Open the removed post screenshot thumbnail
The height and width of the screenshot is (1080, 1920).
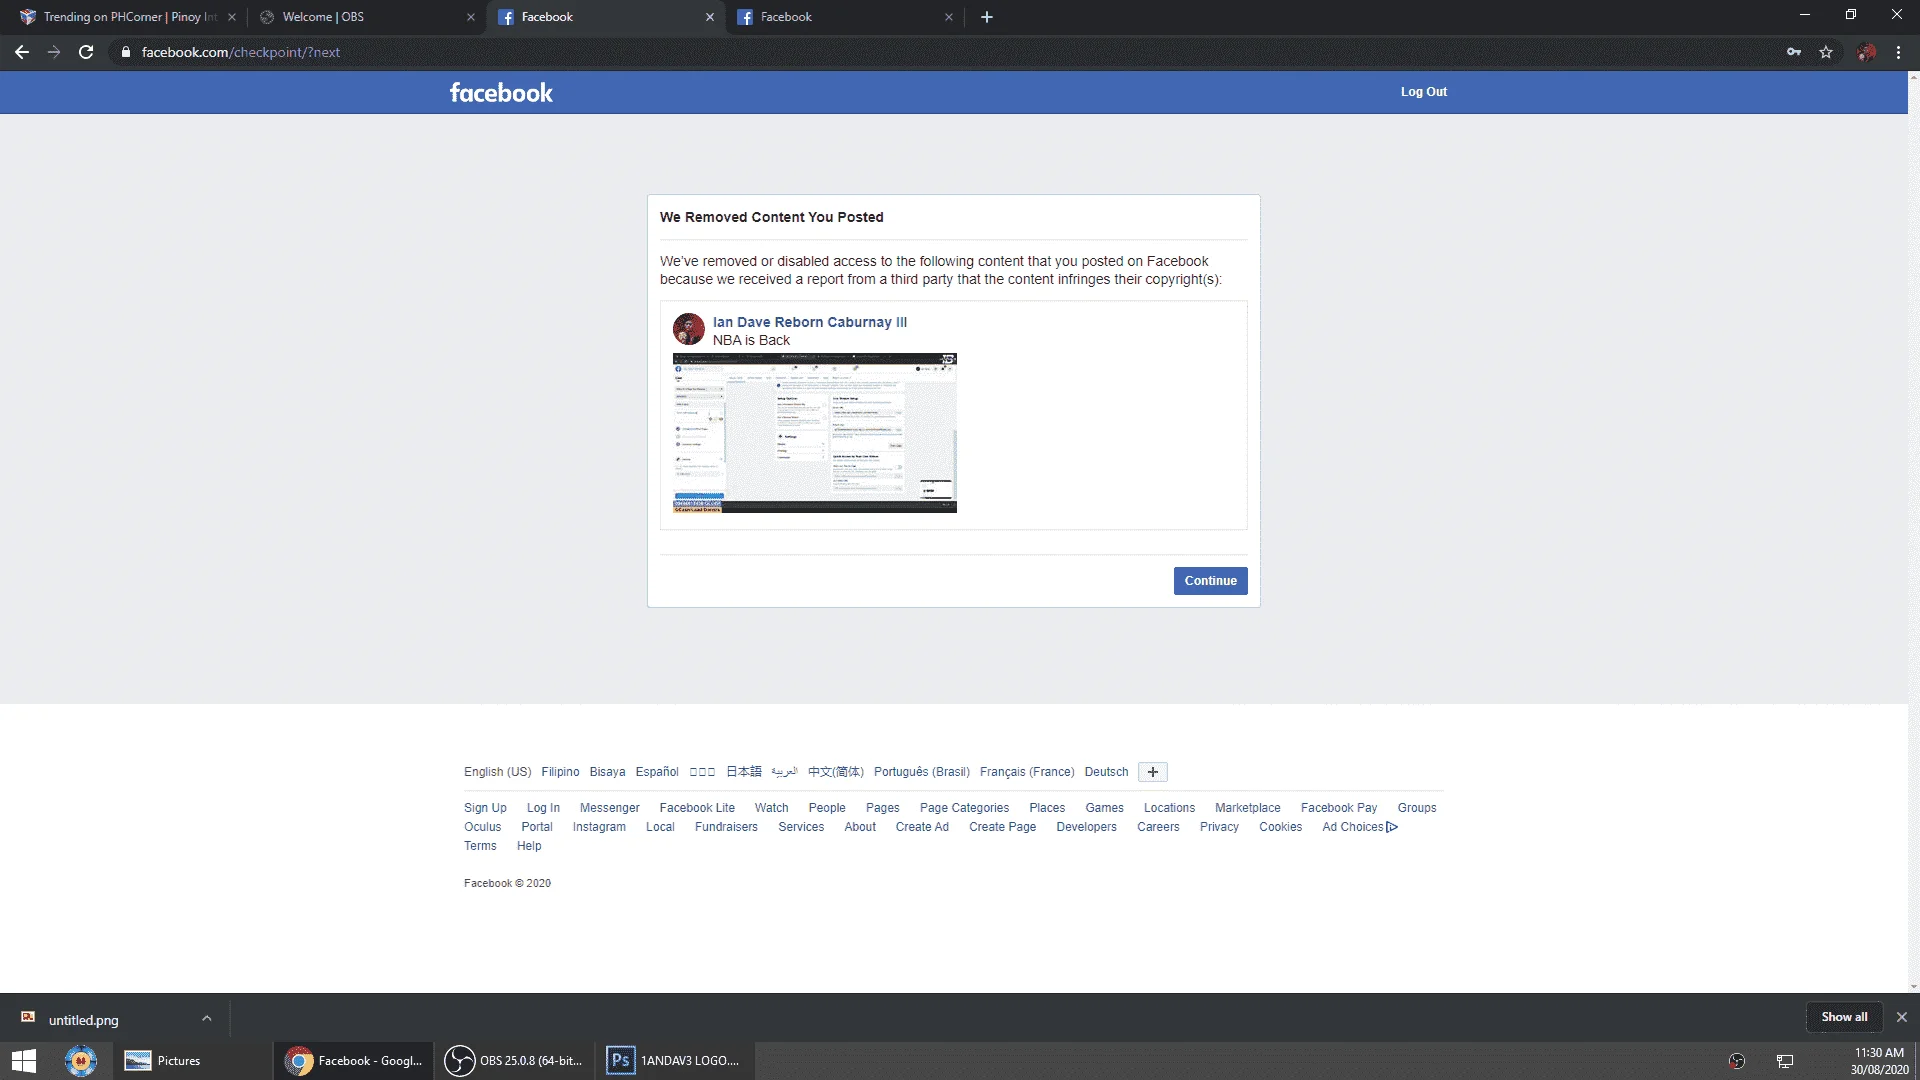815,433
